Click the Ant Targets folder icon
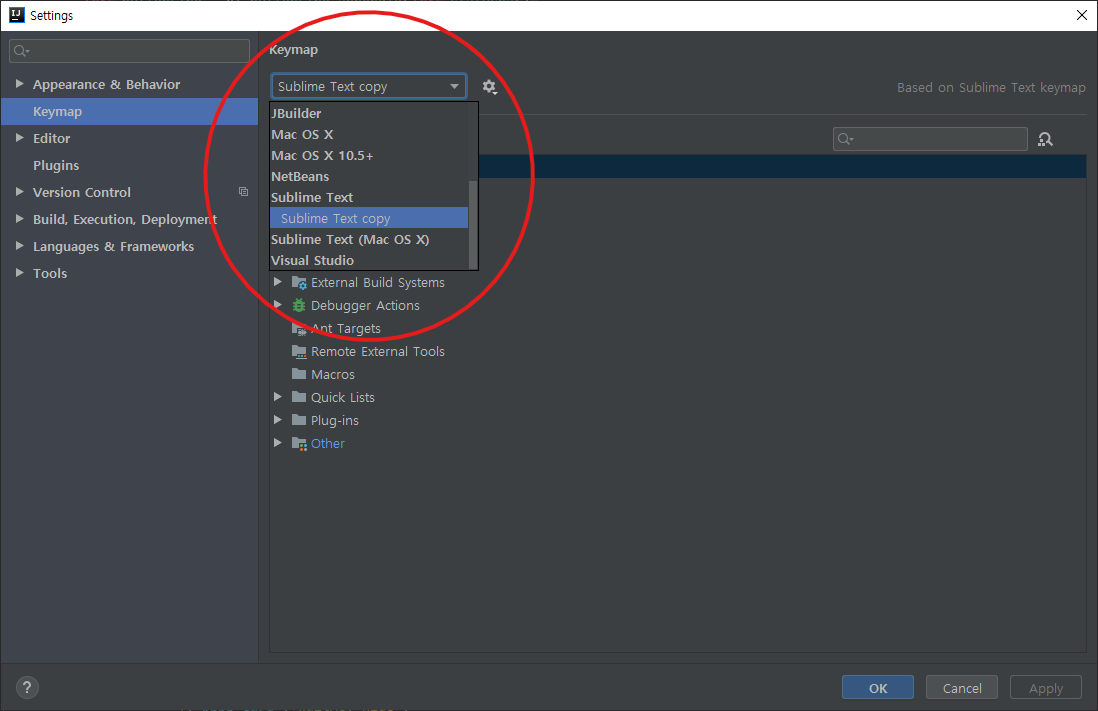The height and width of the screenshot is (711, 1098). click(x=299, y=329)
